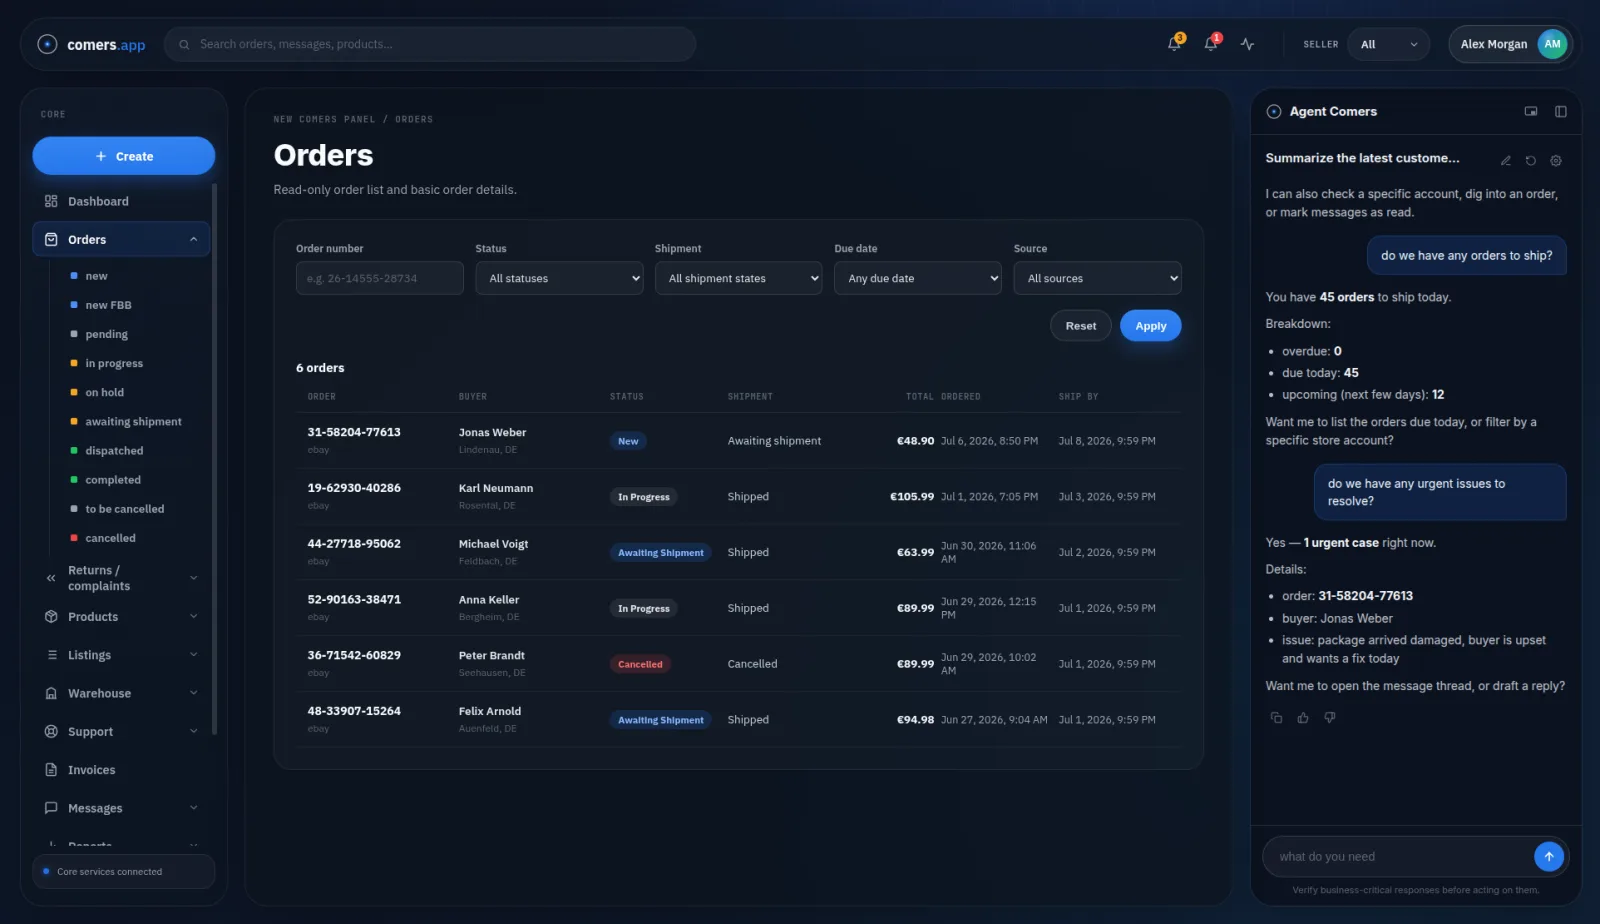Open order 19-62930-40286
The image size is (1600, 924).
(354, 488)
